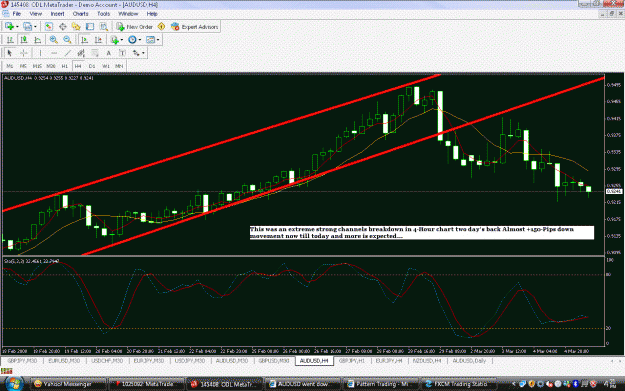Open the Tools menu

(x=104, y=14)
